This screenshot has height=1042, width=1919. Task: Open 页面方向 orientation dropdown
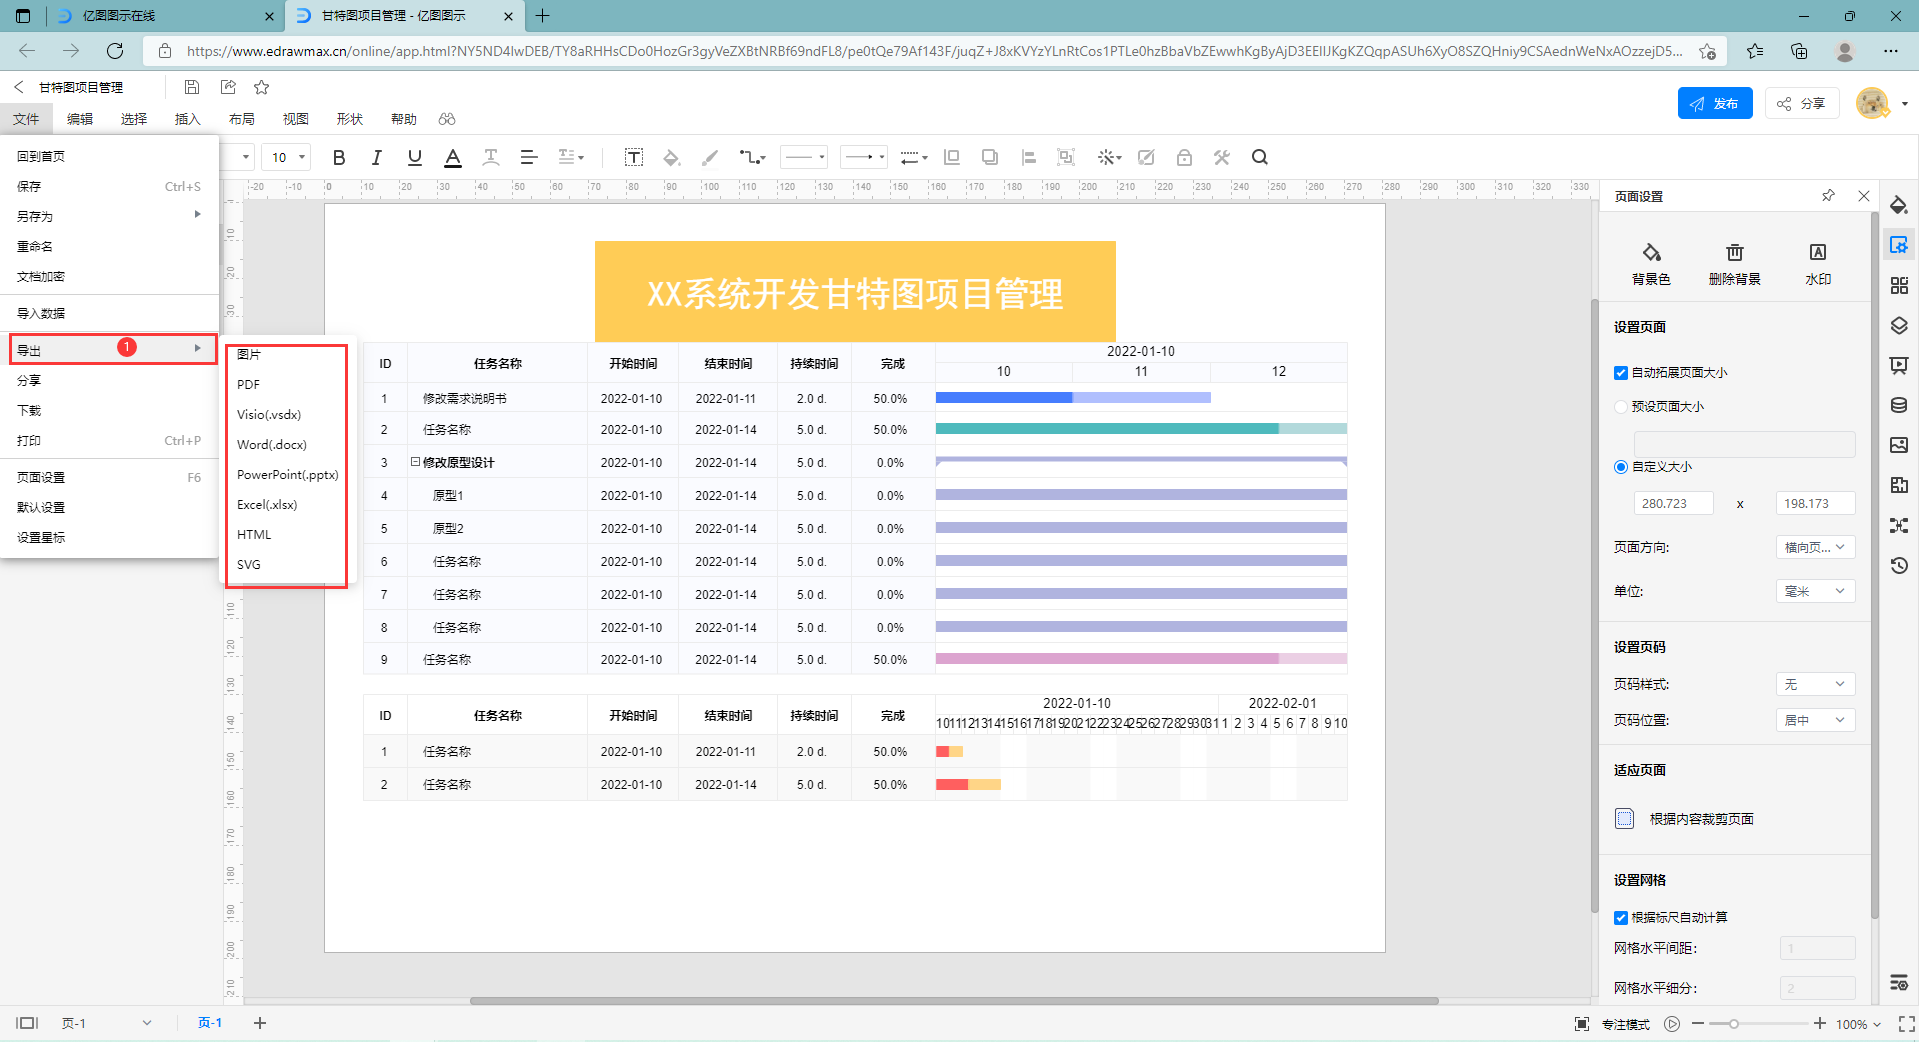tap(1815, 547)
